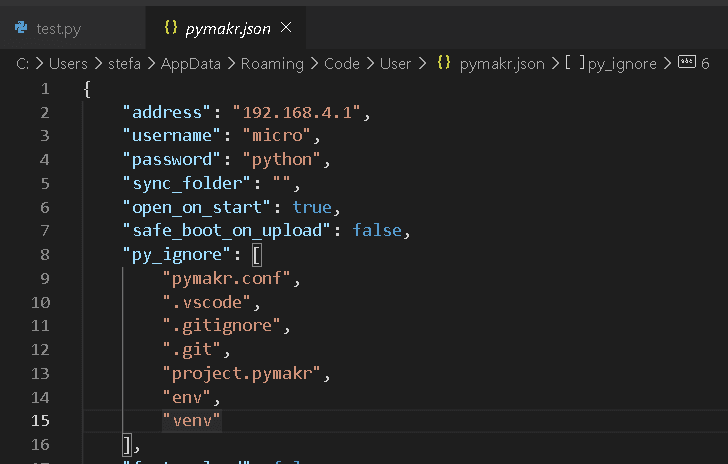This screenshot has width=728, height=464.
Task: Open the Users breadcrumb segment
Action: 68,63
